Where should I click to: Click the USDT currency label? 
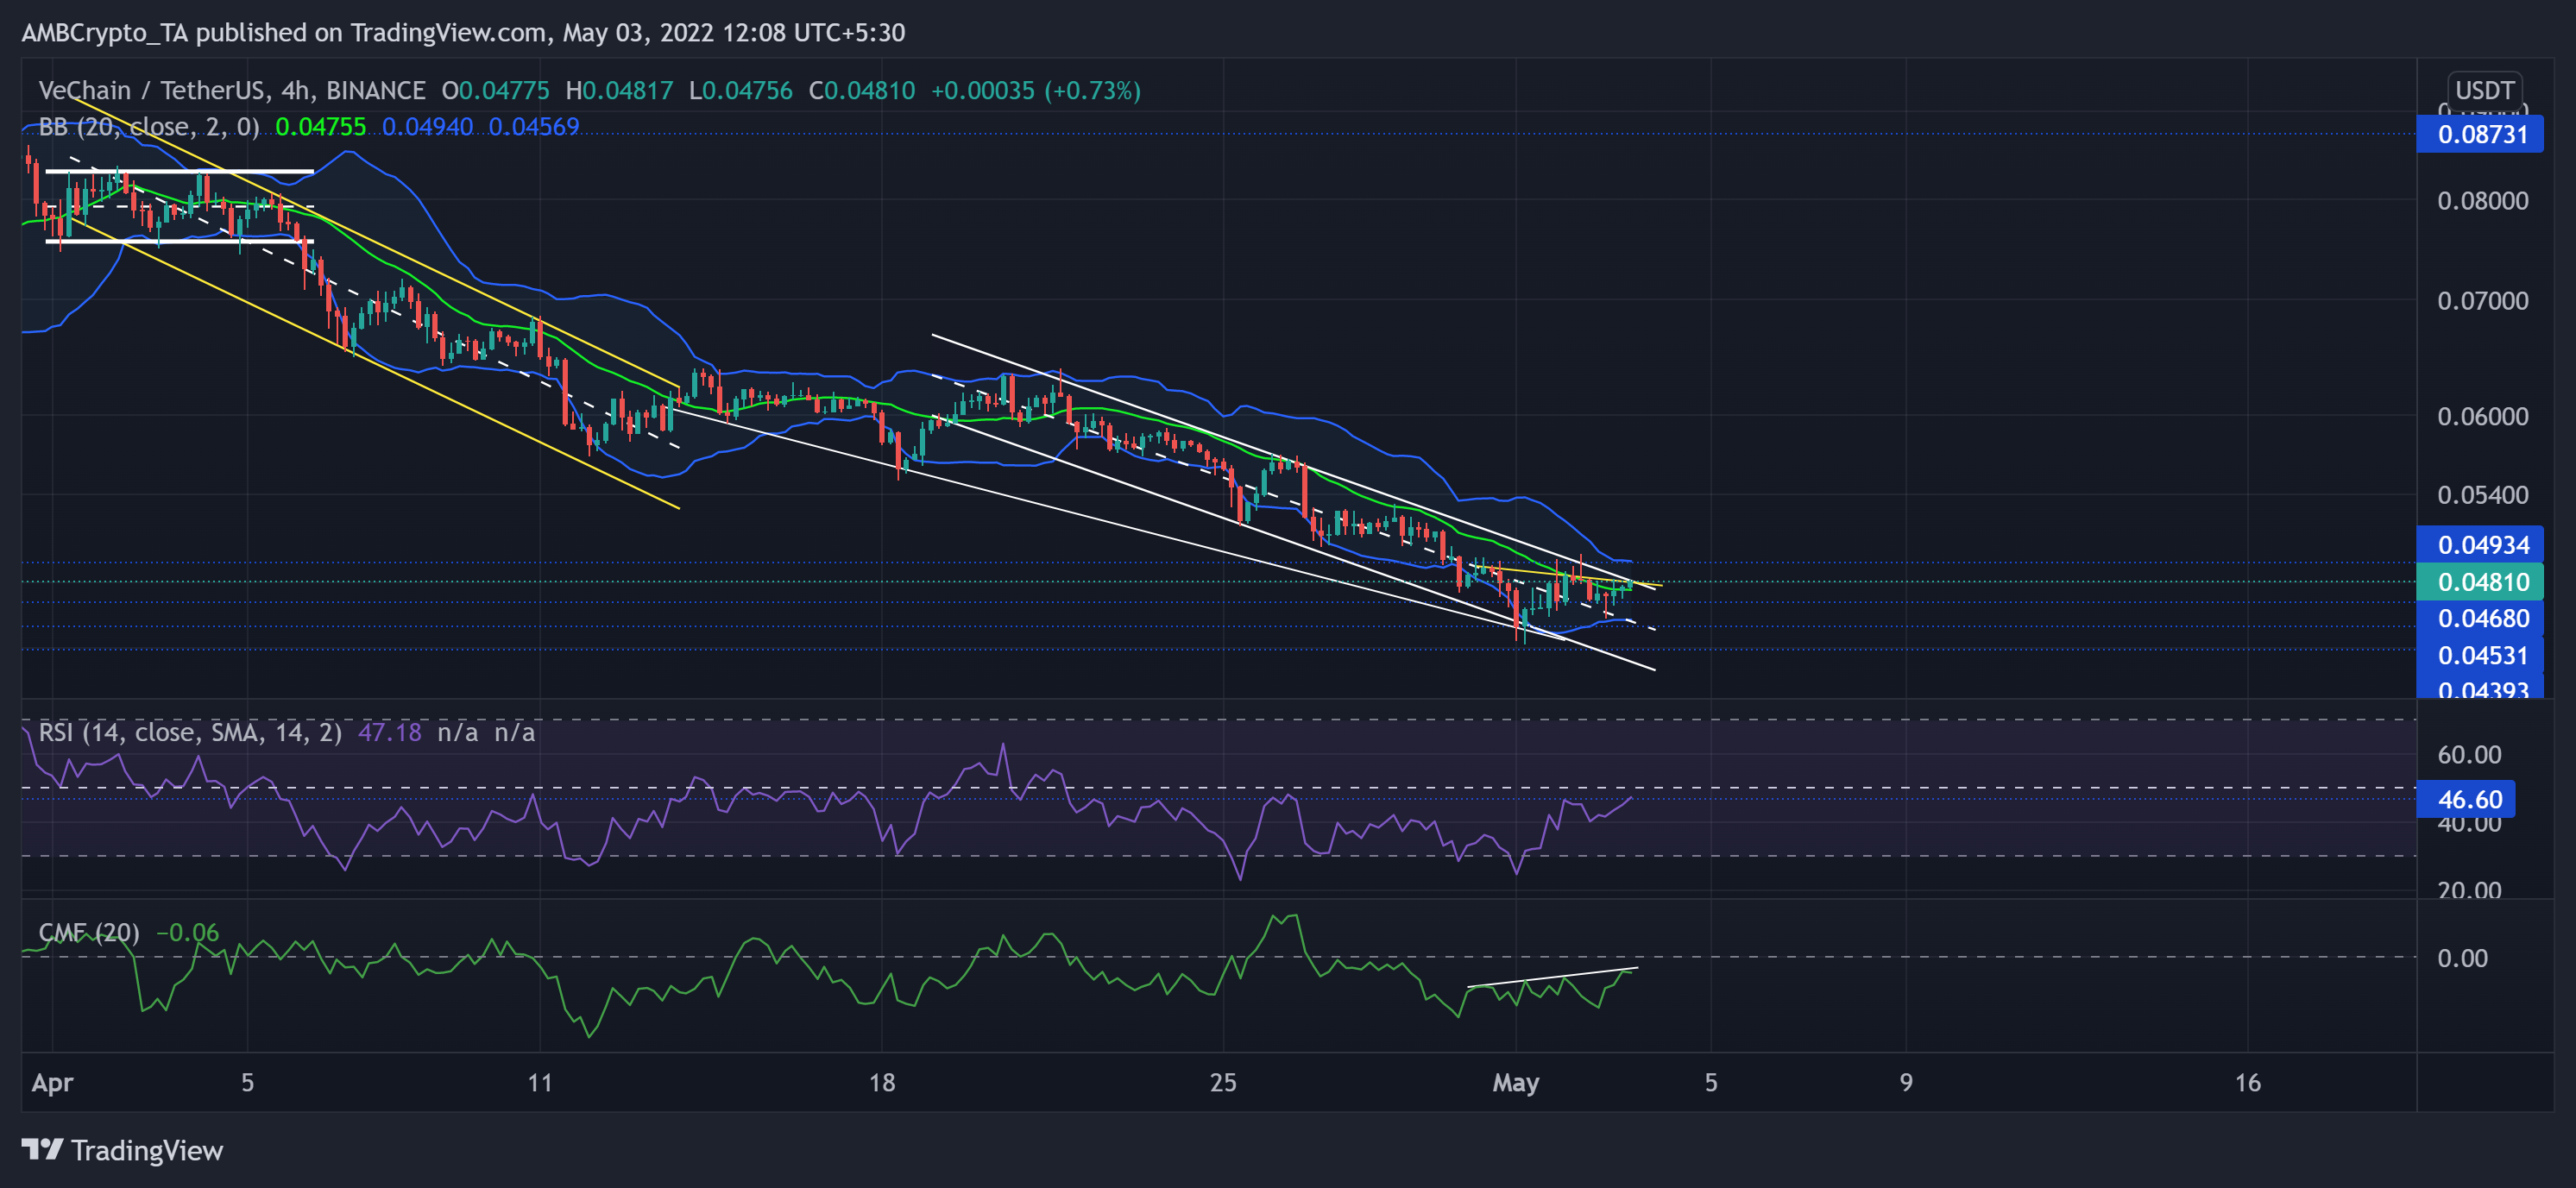pyautogui.click(x=2484, y=90)
